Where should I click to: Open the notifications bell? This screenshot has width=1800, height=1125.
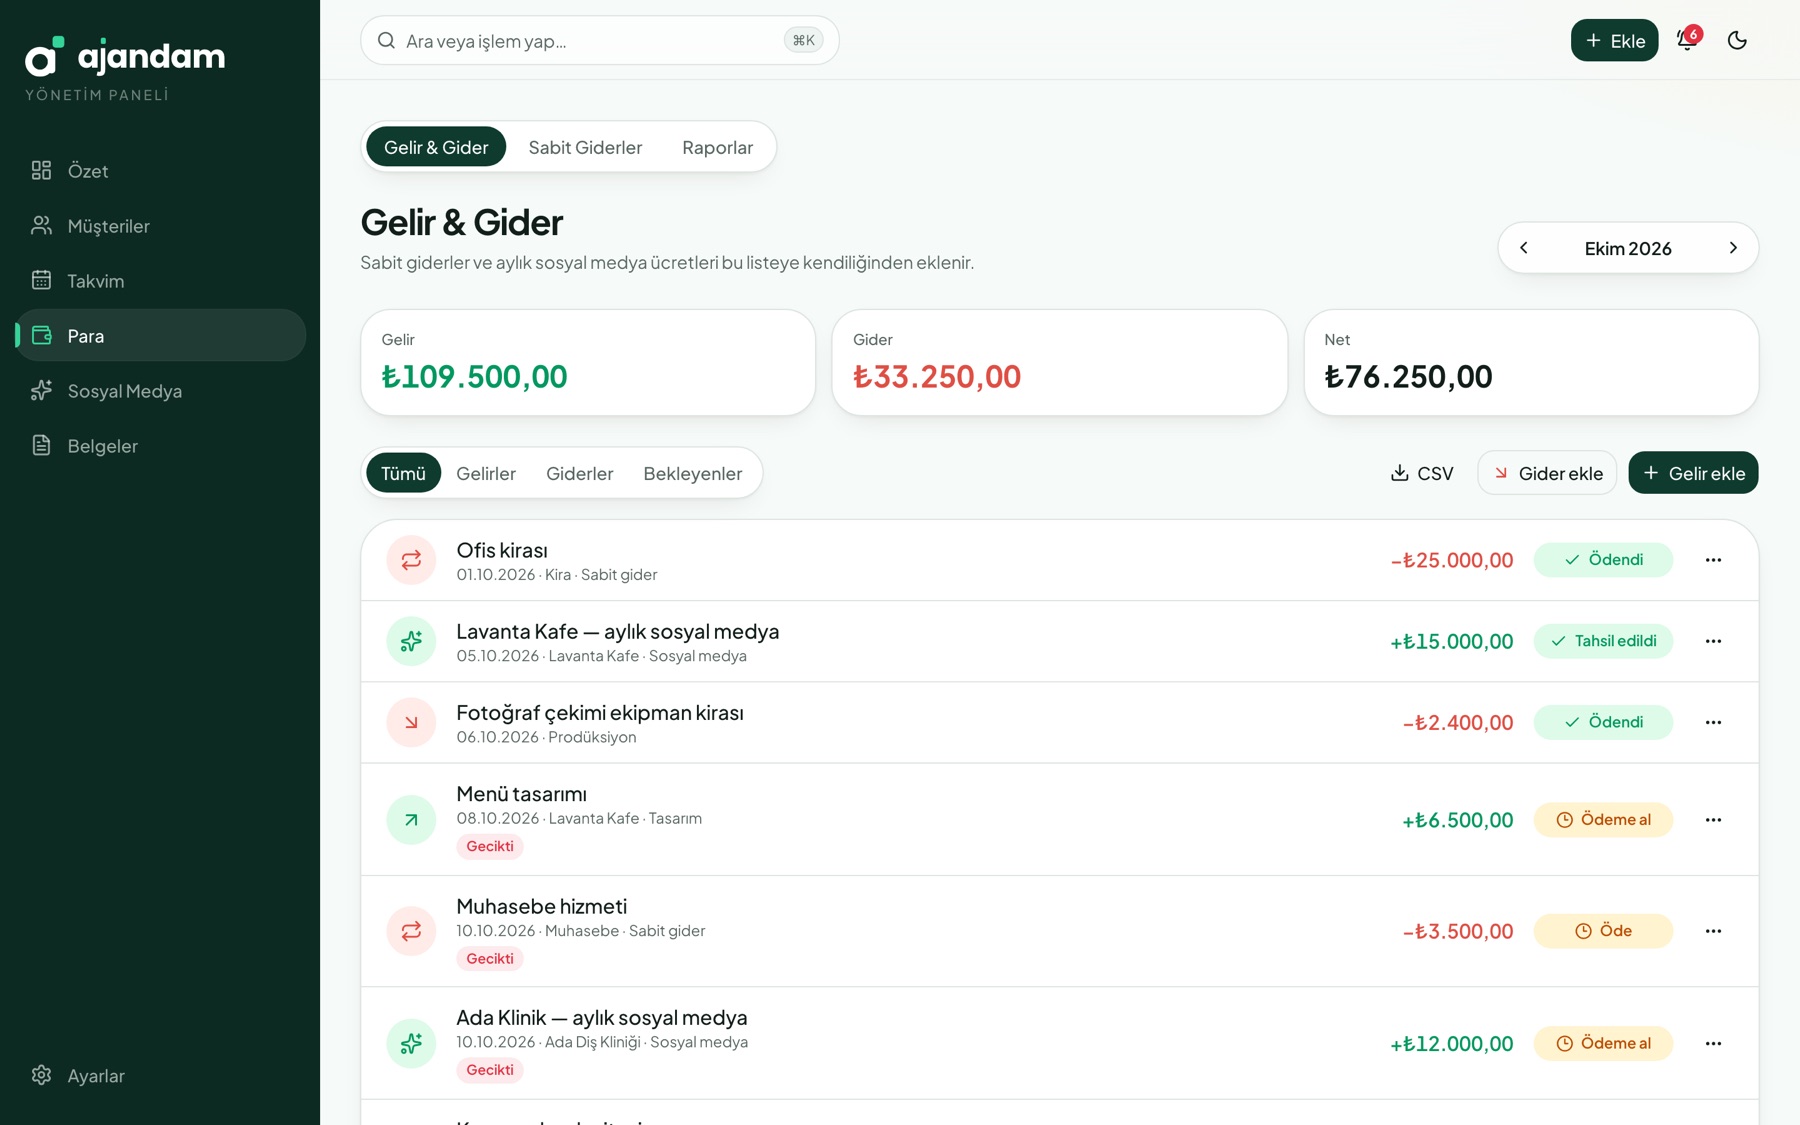1687,40
